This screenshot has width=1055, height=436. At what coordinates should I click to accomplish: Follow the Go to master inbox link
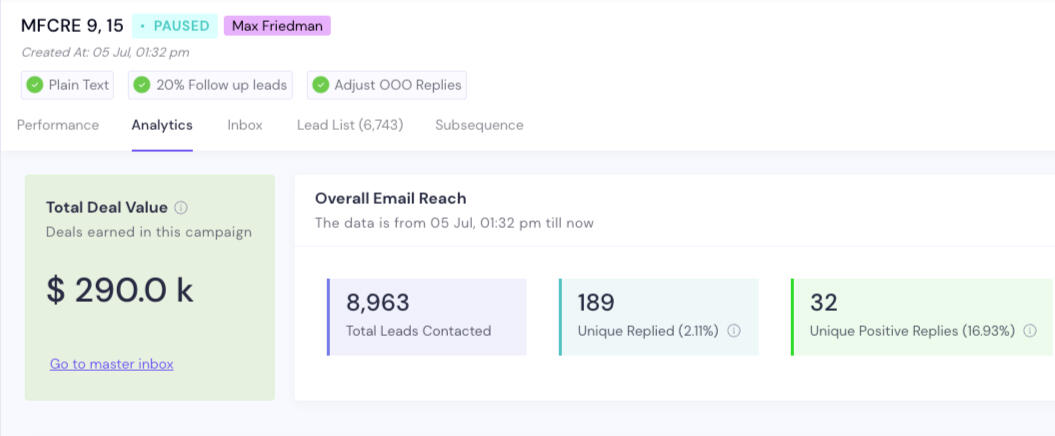pyautogui.click(x=112, y=364)
